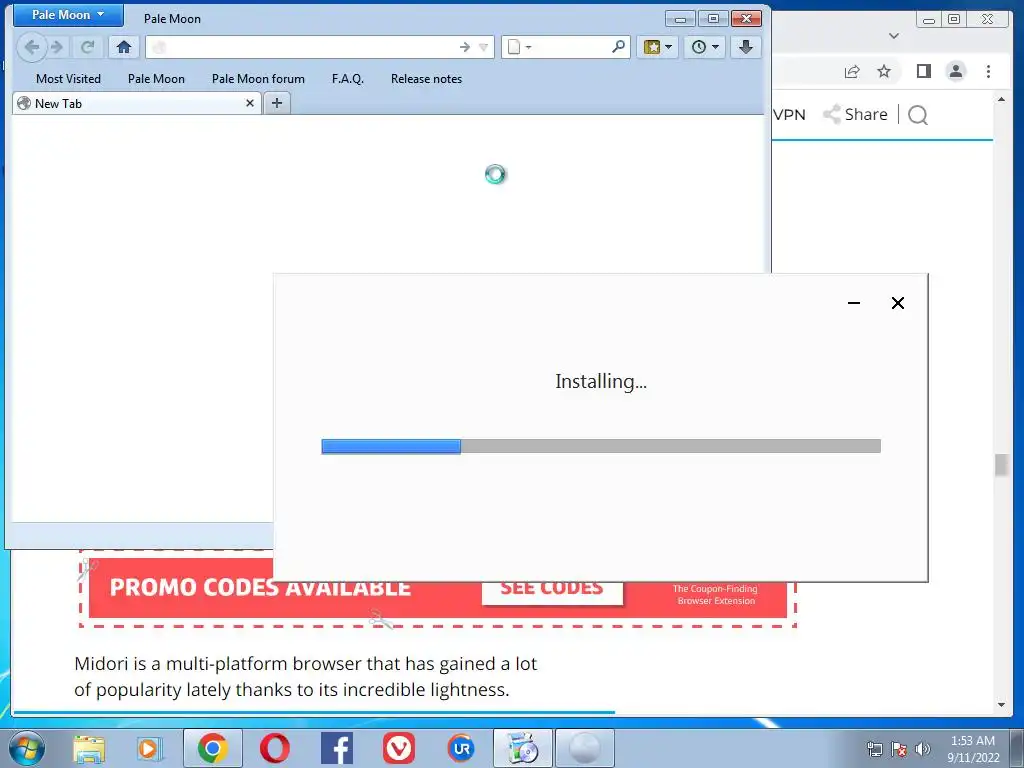Launch Windows Media Player from taskbar
Screen dimensions: 1024x768
point(149,748)
